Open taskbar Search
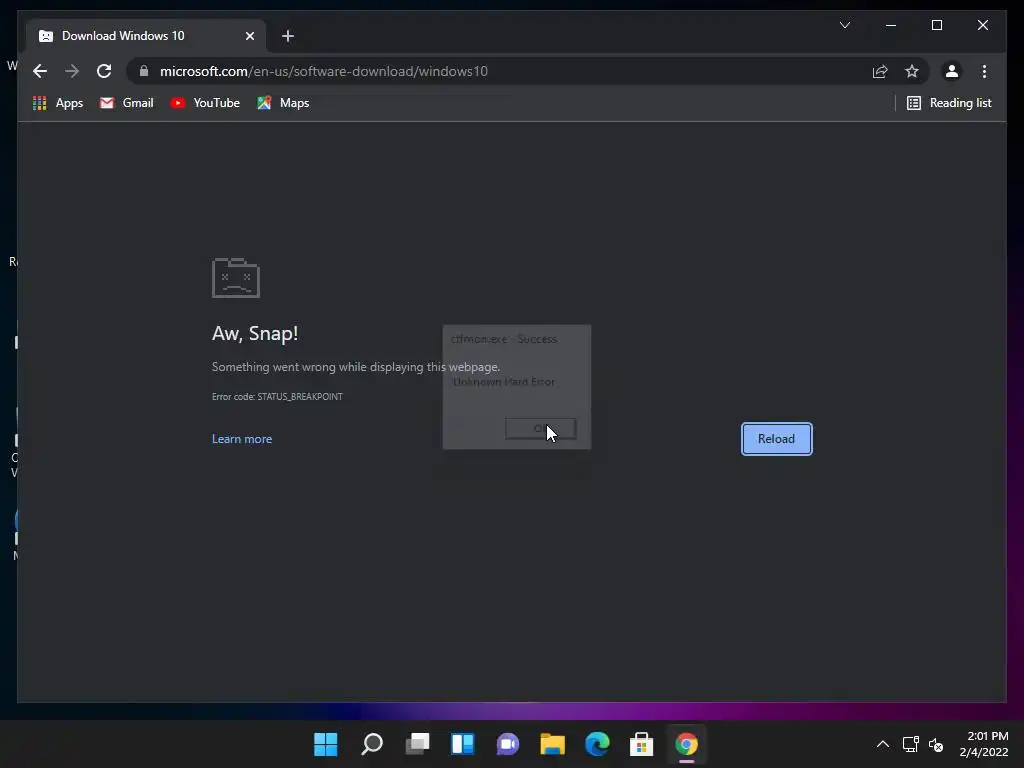 point(372,744)
